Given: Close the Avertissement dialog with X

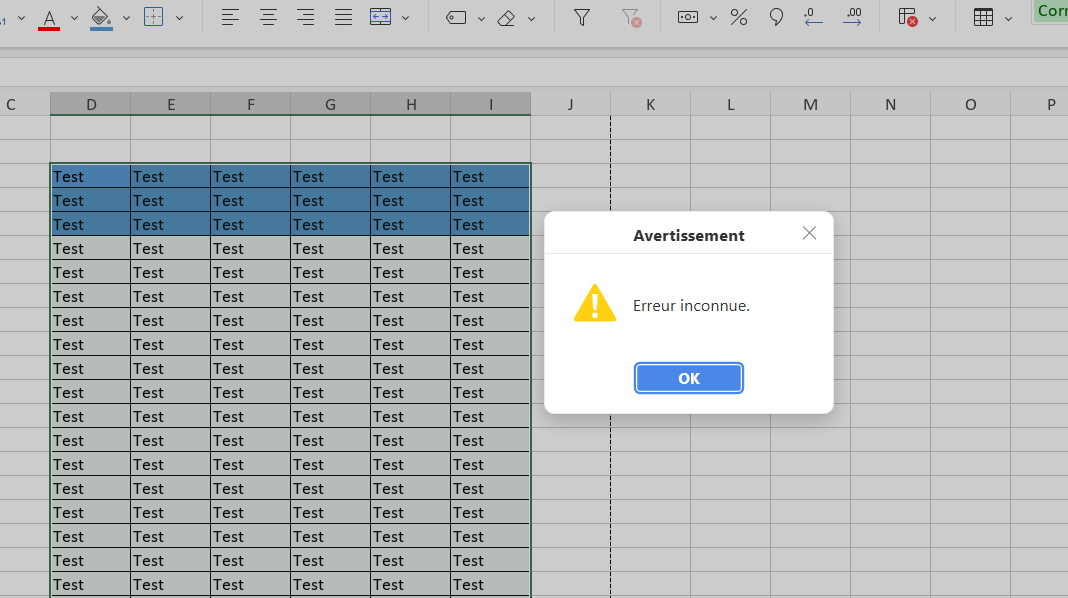Looking at the screenshot, I should [x=809, y=233].
